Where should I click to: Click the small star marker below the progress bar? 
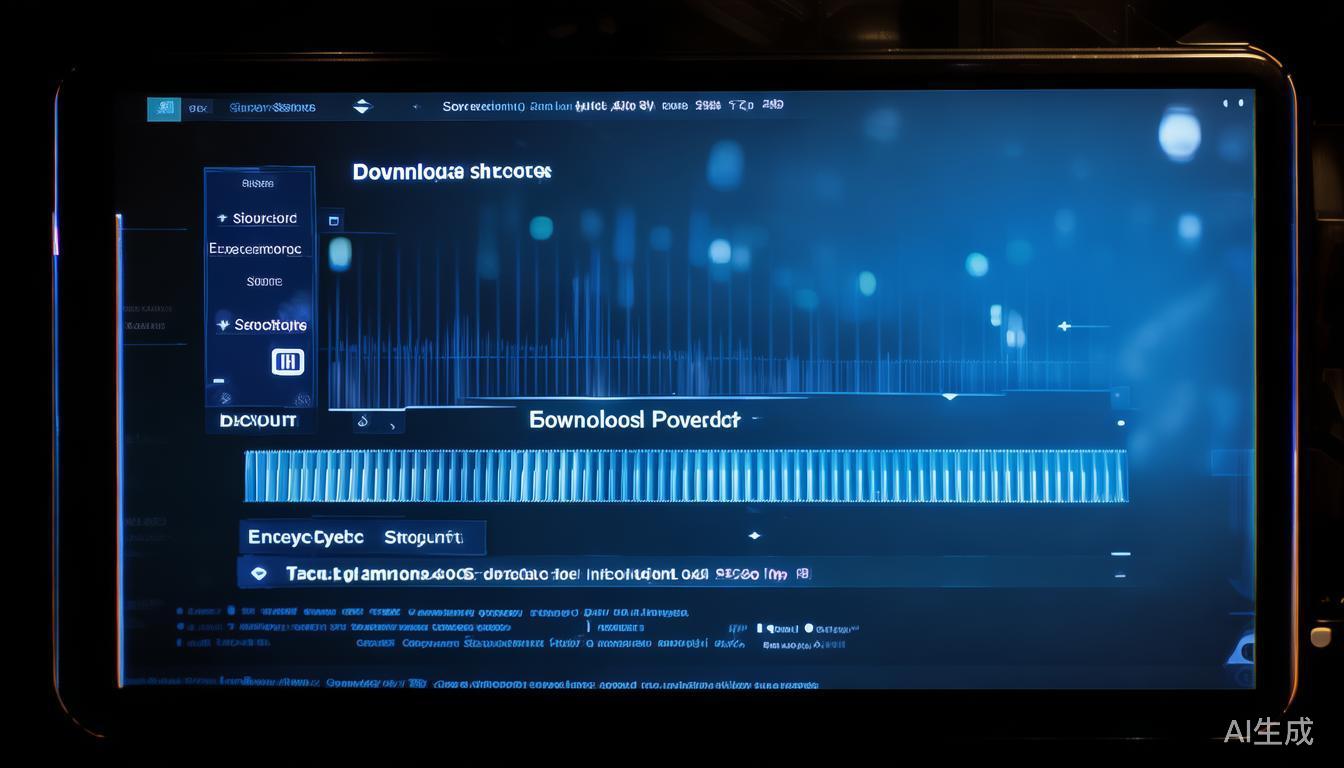754,536
